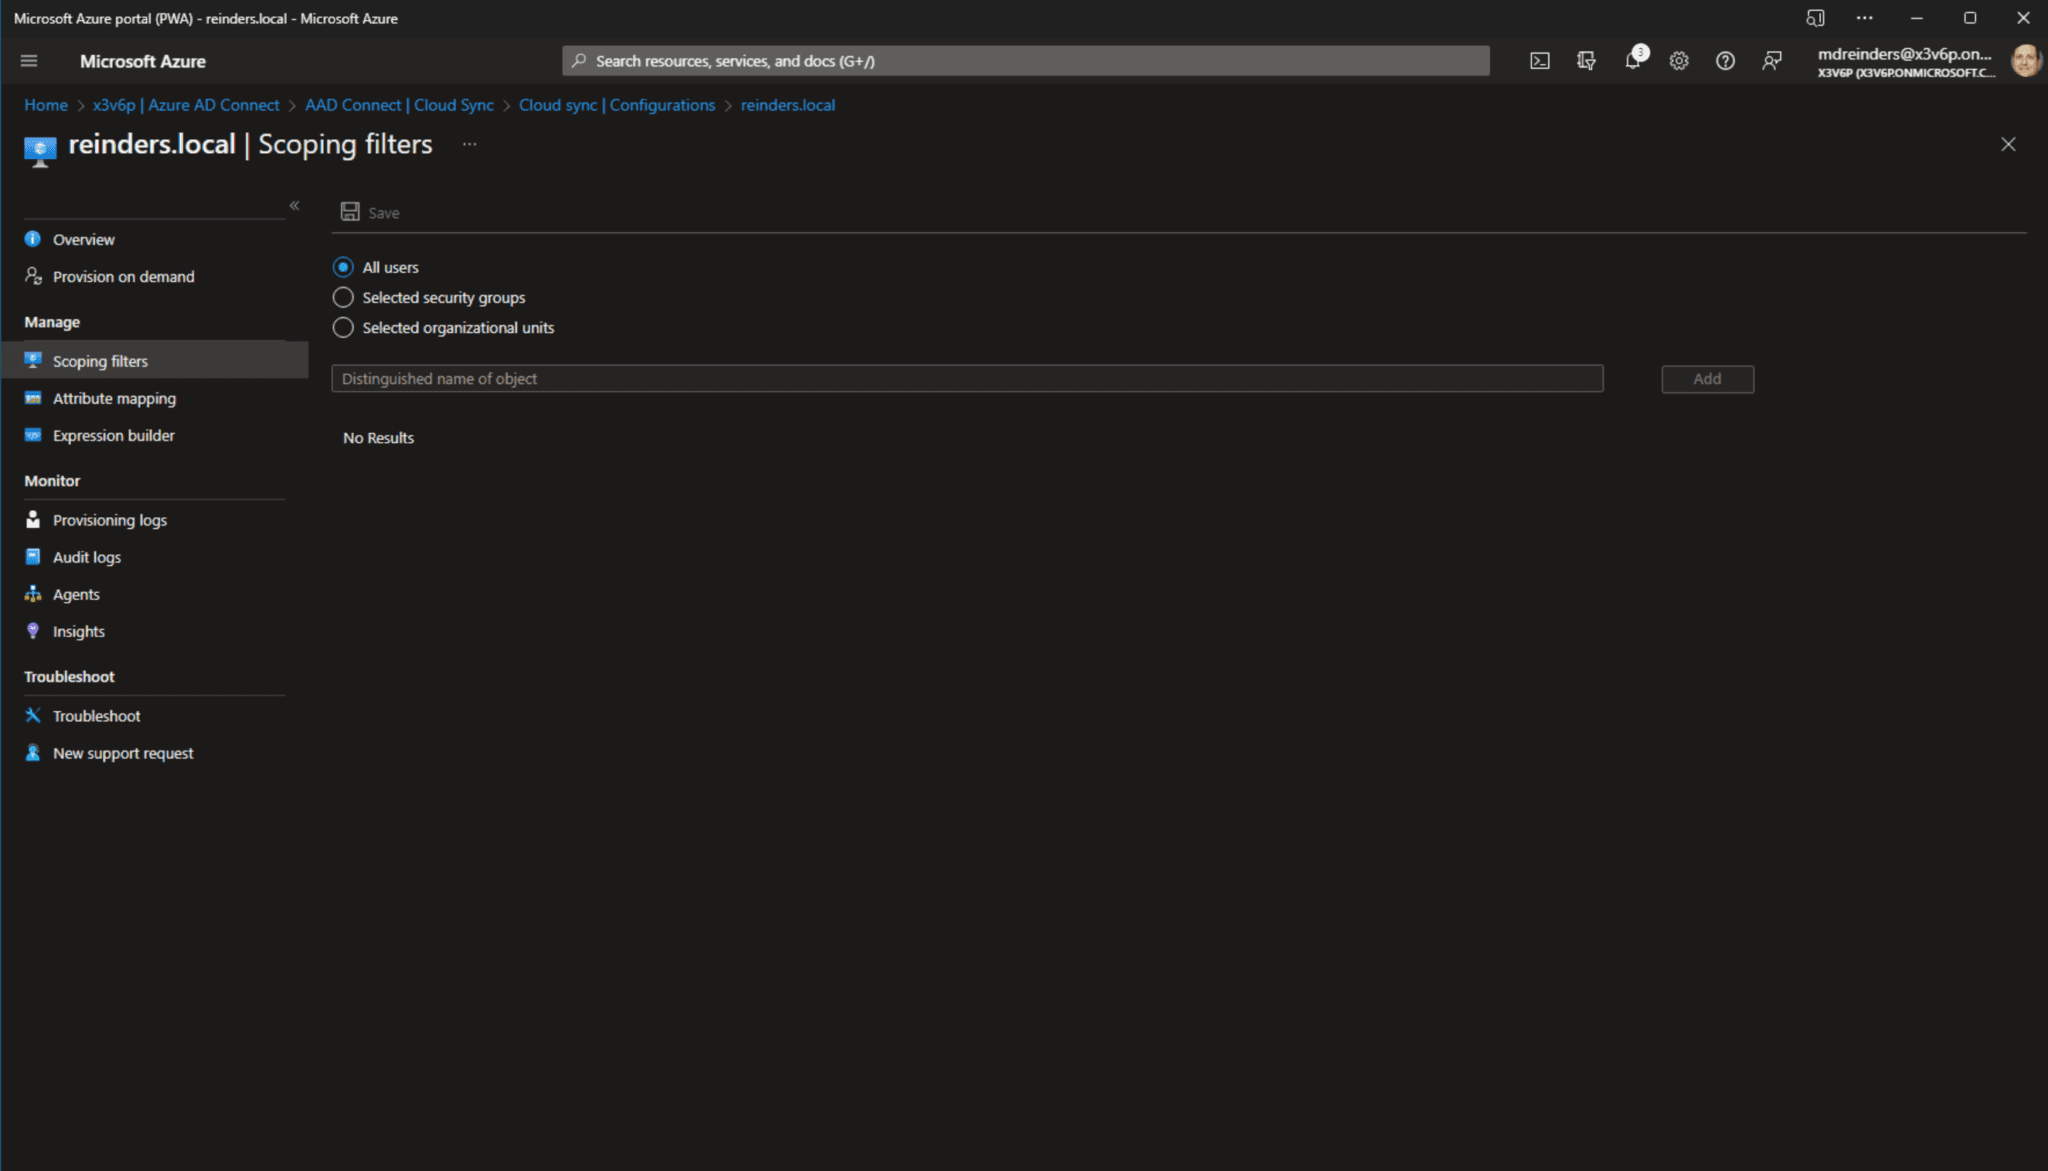Select Attribute mapping under Manage

click(x=113, y=398)
